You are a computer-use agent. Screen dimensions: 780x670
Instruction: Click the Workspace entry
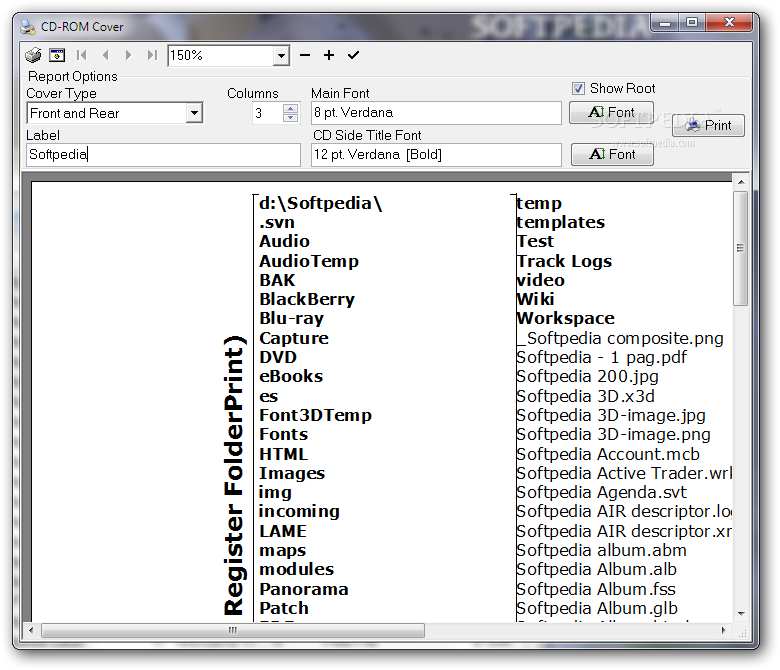pos(566,318)
